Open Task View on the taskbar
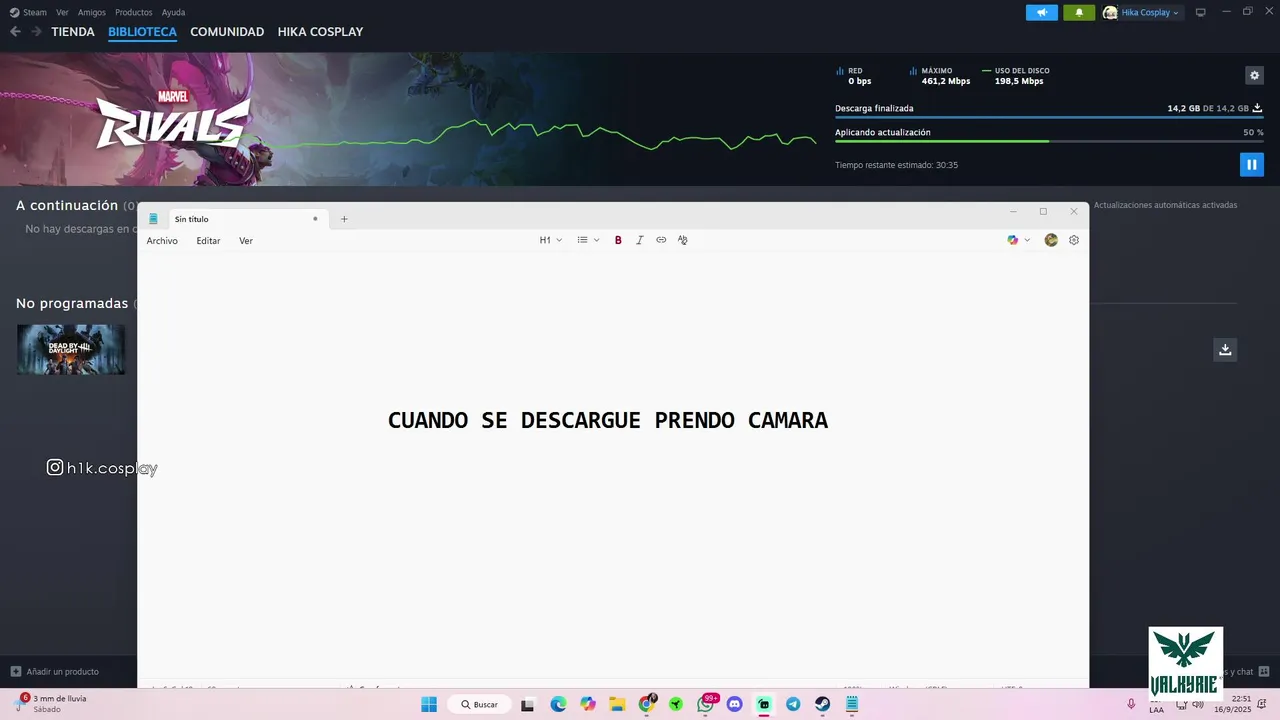The image size is (1280, 720). [x=528, y=704]
